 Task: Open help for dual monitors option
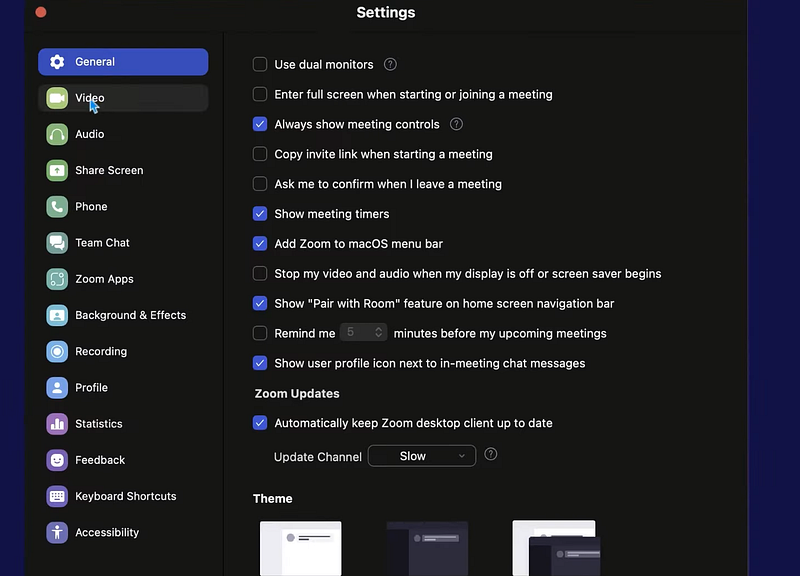coord(390,64)
